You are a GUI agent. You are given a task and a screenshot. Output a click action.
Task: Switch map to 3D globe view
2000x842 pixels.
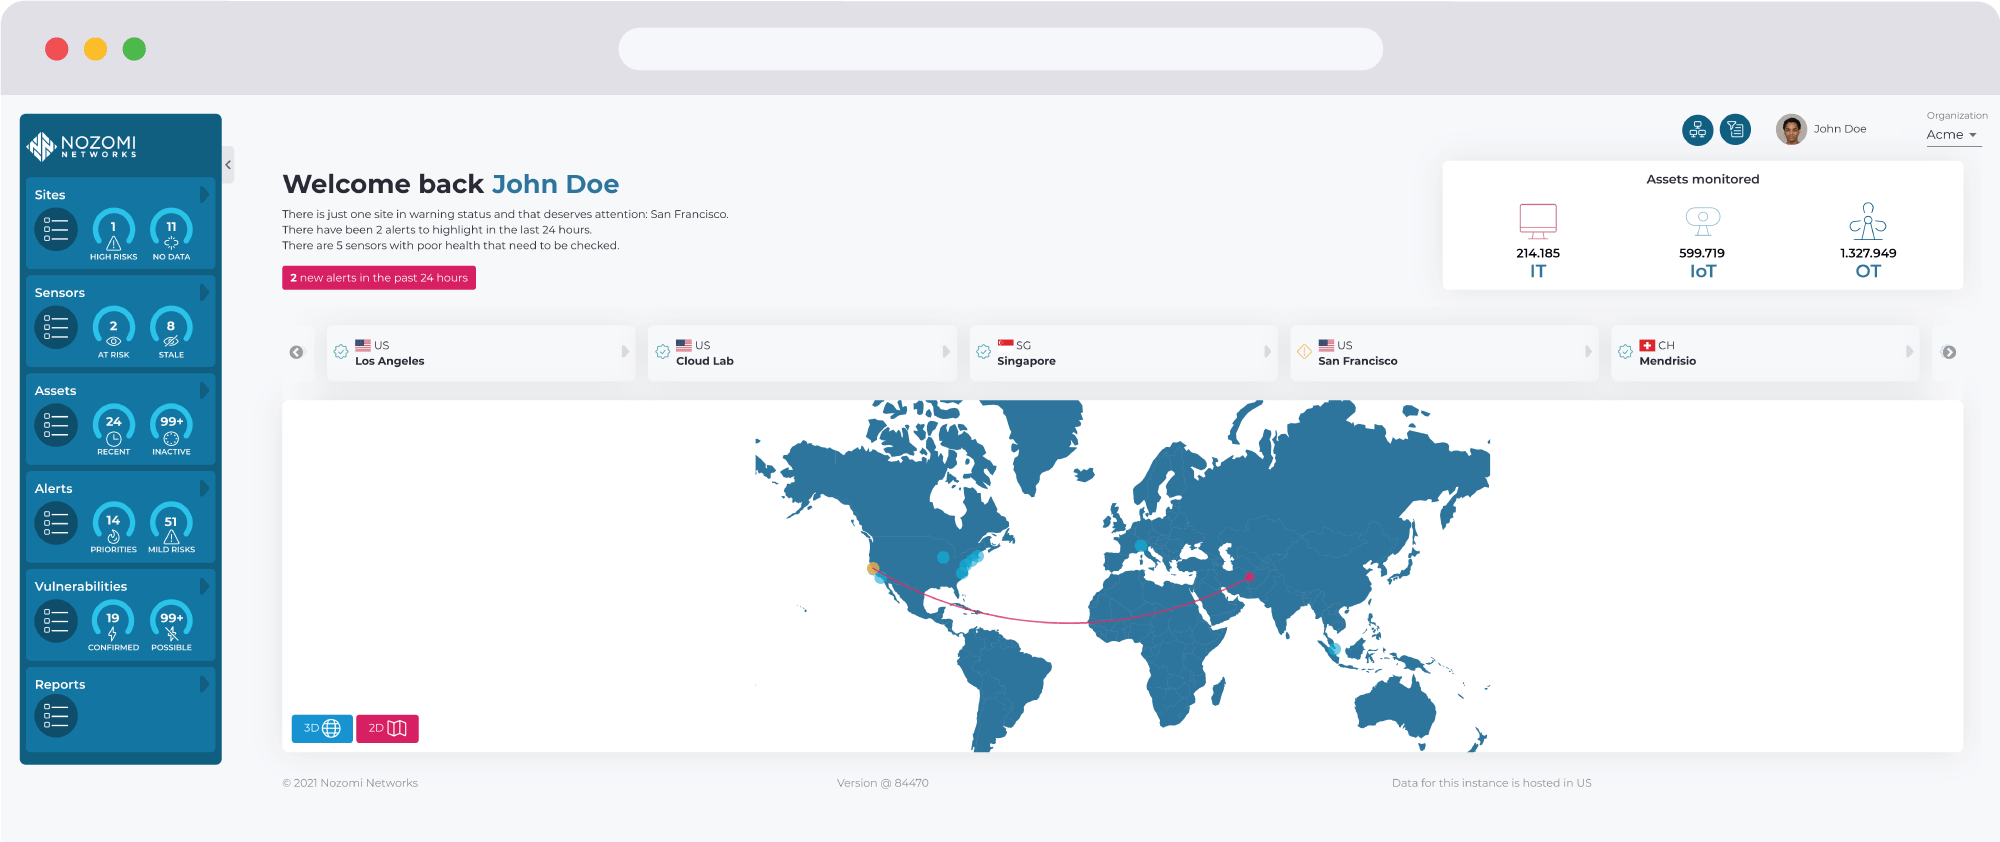pyautogui.click(x=322, y=728)
